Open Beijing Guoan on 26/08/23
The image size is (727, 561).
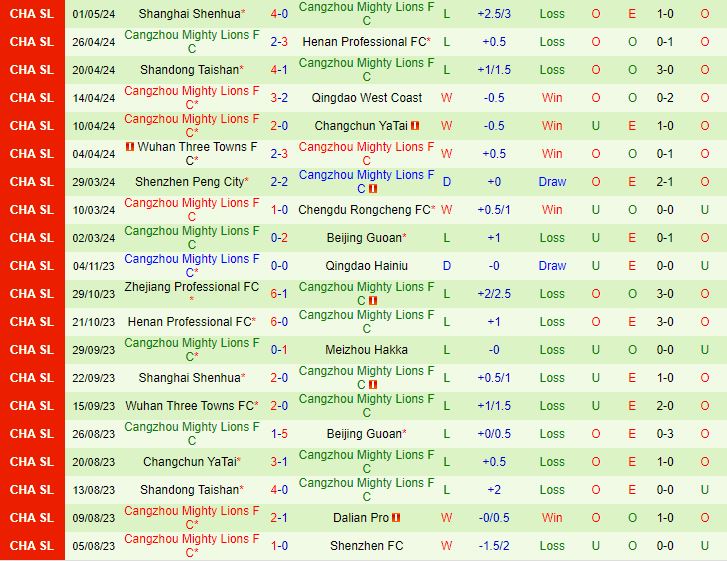366,434
